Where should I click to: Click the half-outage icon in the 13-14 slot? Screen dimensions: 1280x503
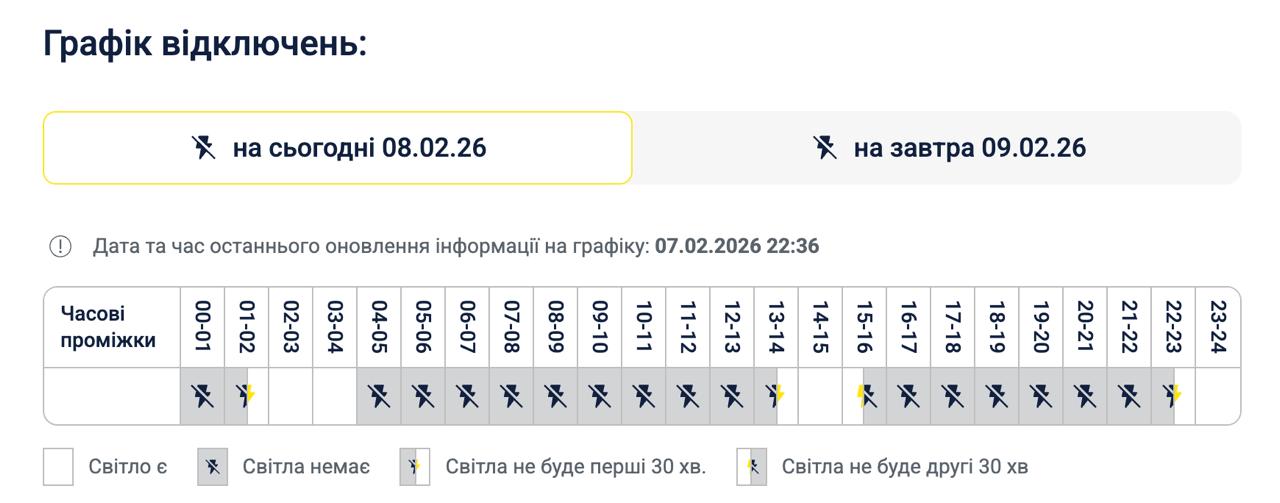776,396
